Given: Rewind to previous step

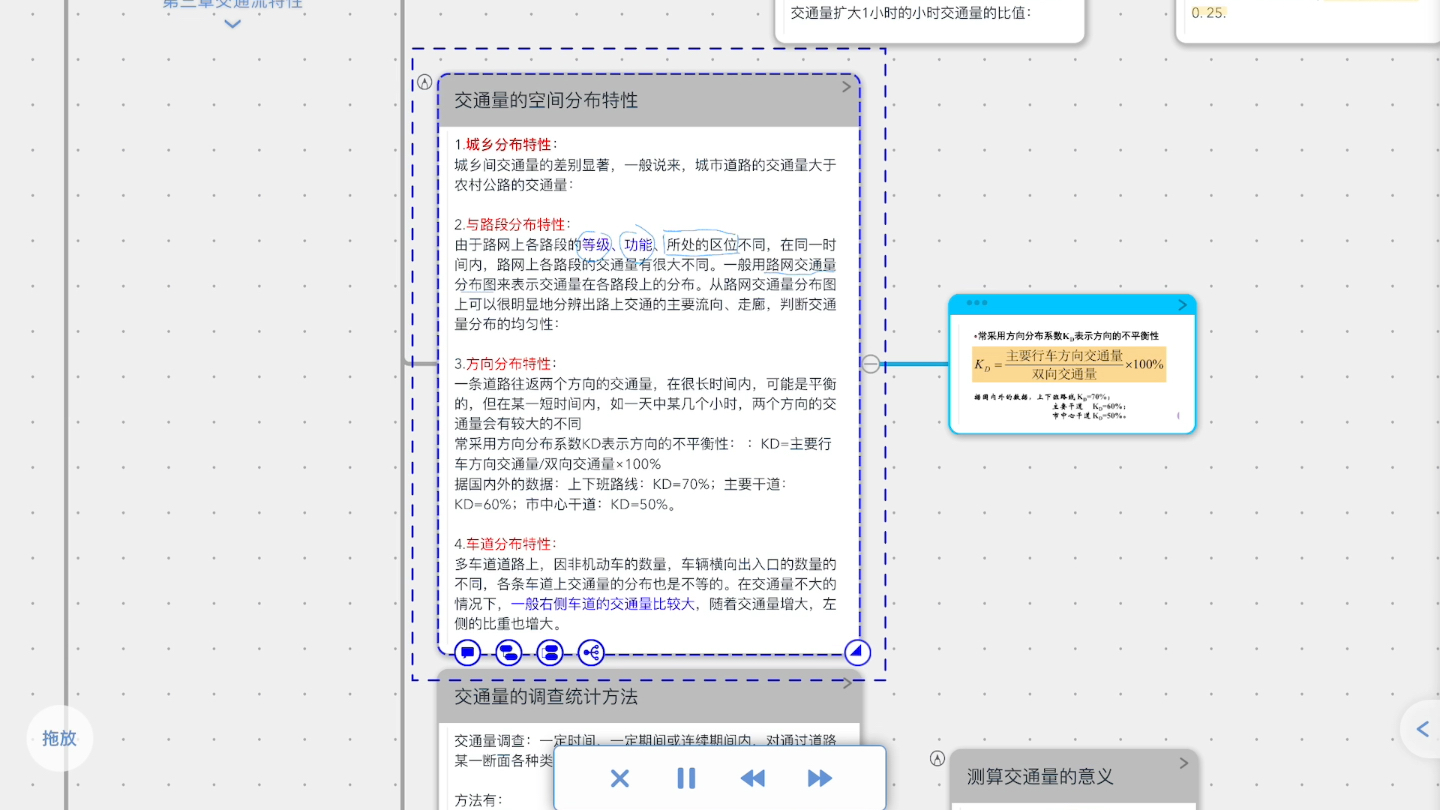Looking at the screenshot, I should tap(752, 778).
